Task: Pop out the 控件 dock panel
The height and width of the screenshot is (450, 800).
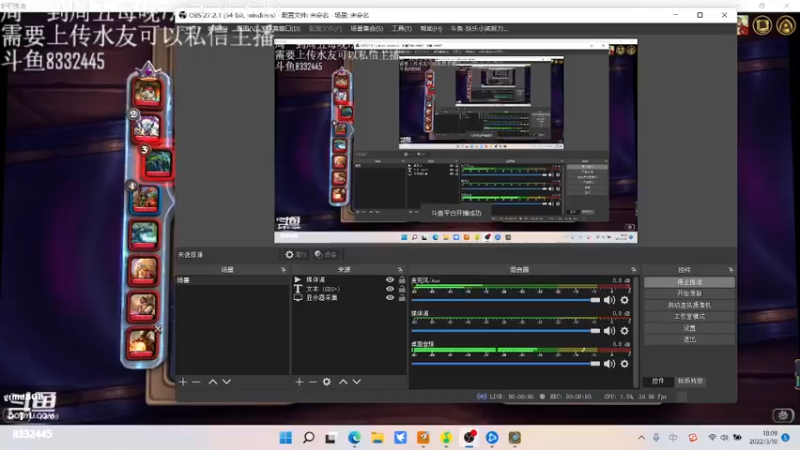Action: (731, 269)
